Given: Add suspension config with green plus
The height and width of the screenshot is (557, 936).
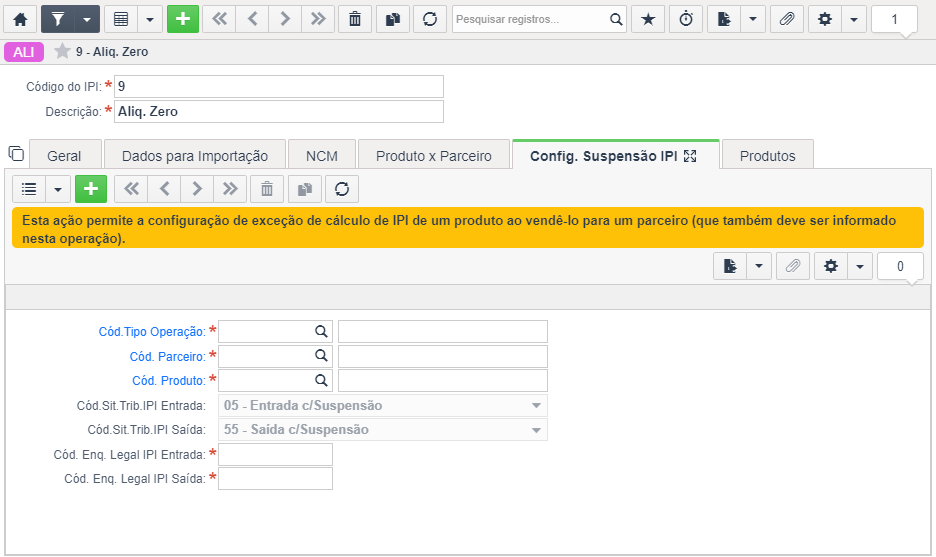Looking at the screenshot, I should coord(91,189).
